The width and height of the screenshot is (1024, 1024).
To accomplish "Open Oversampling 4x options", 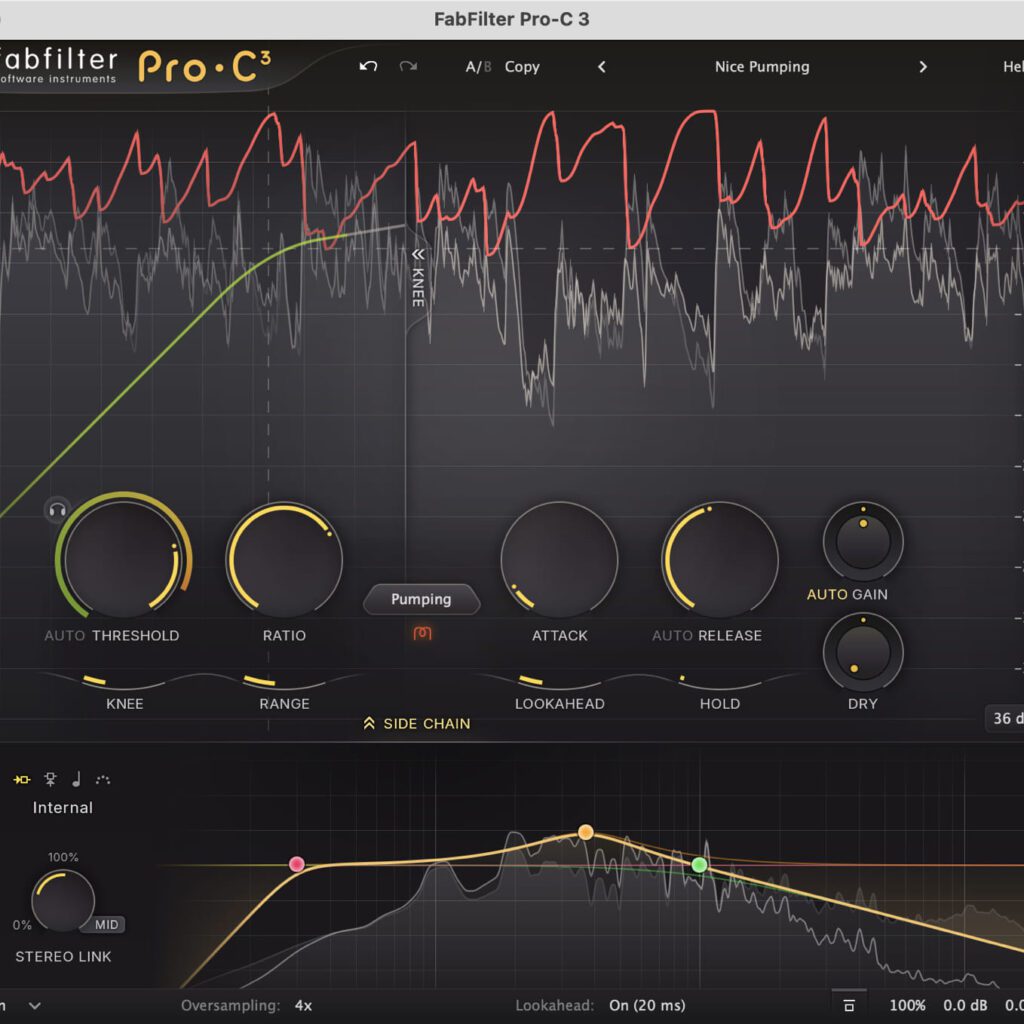I will tap(303, 1005).
